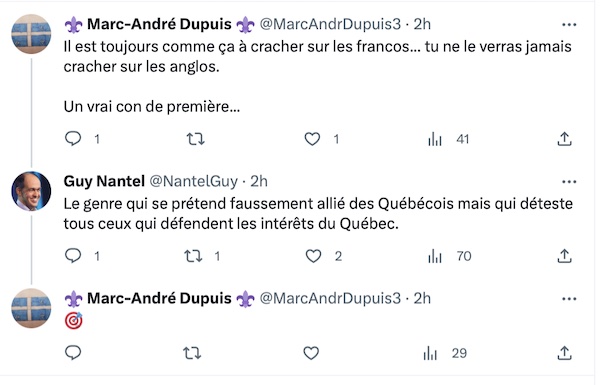The image size is (600, 385).
Task: Open Marc-André Dupuis avatar on last tweet
Action: coord(31,308)
